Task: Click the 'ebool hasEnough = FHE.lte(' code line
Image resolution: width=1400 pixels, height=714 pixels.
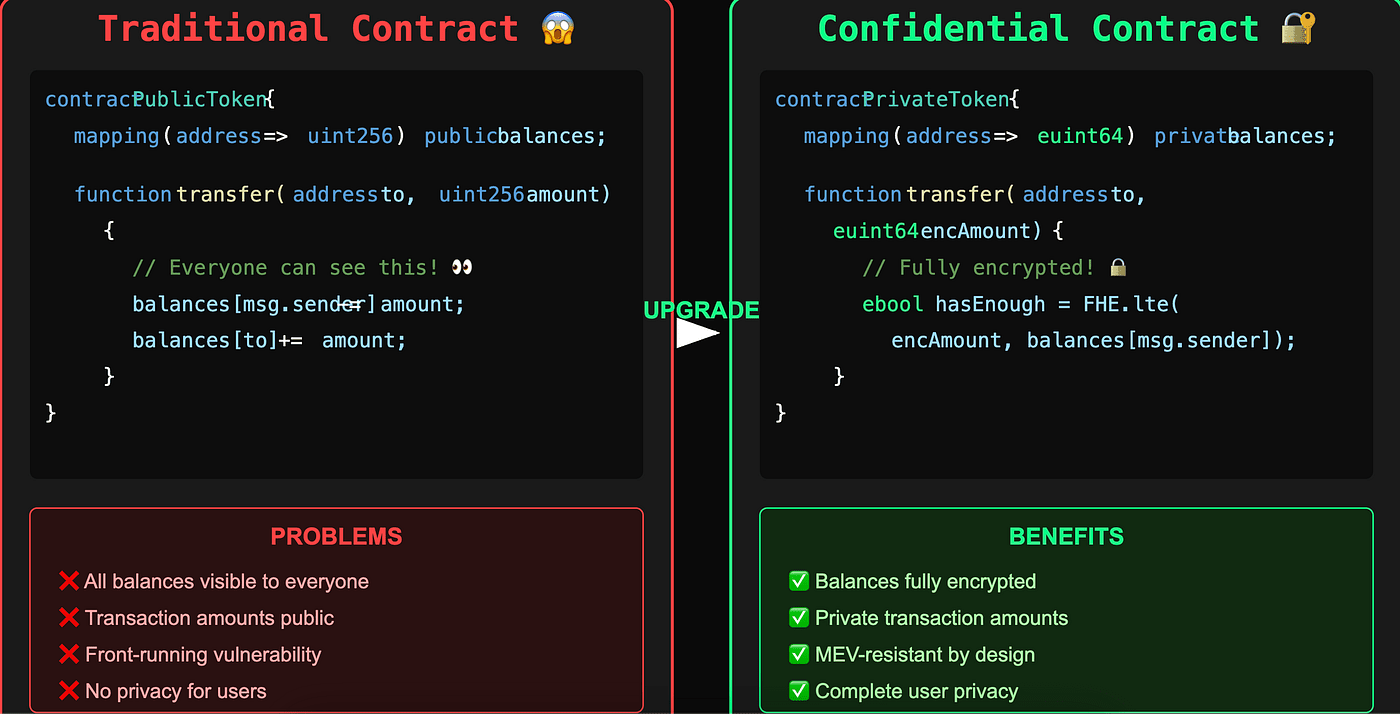Action: click(x=1021, y=304)
